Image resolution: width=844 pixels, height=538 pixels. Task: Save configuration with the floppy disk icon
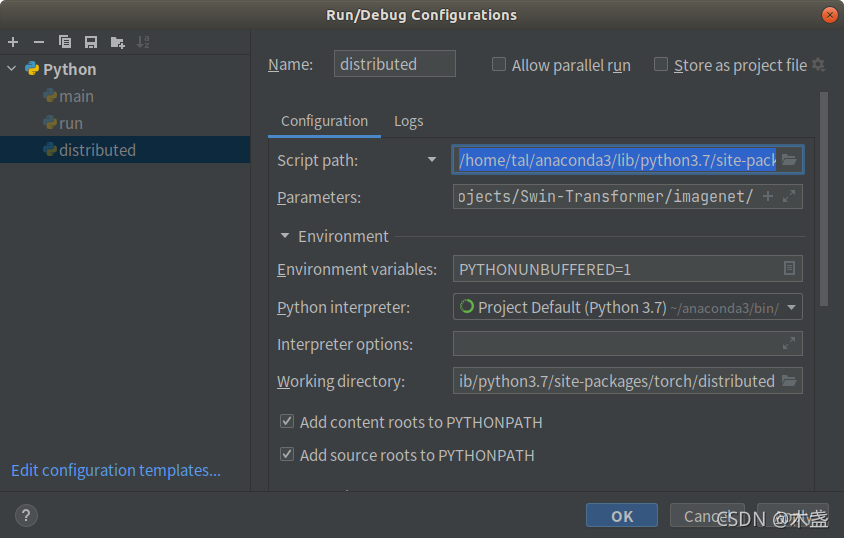[x=90, y=42]
